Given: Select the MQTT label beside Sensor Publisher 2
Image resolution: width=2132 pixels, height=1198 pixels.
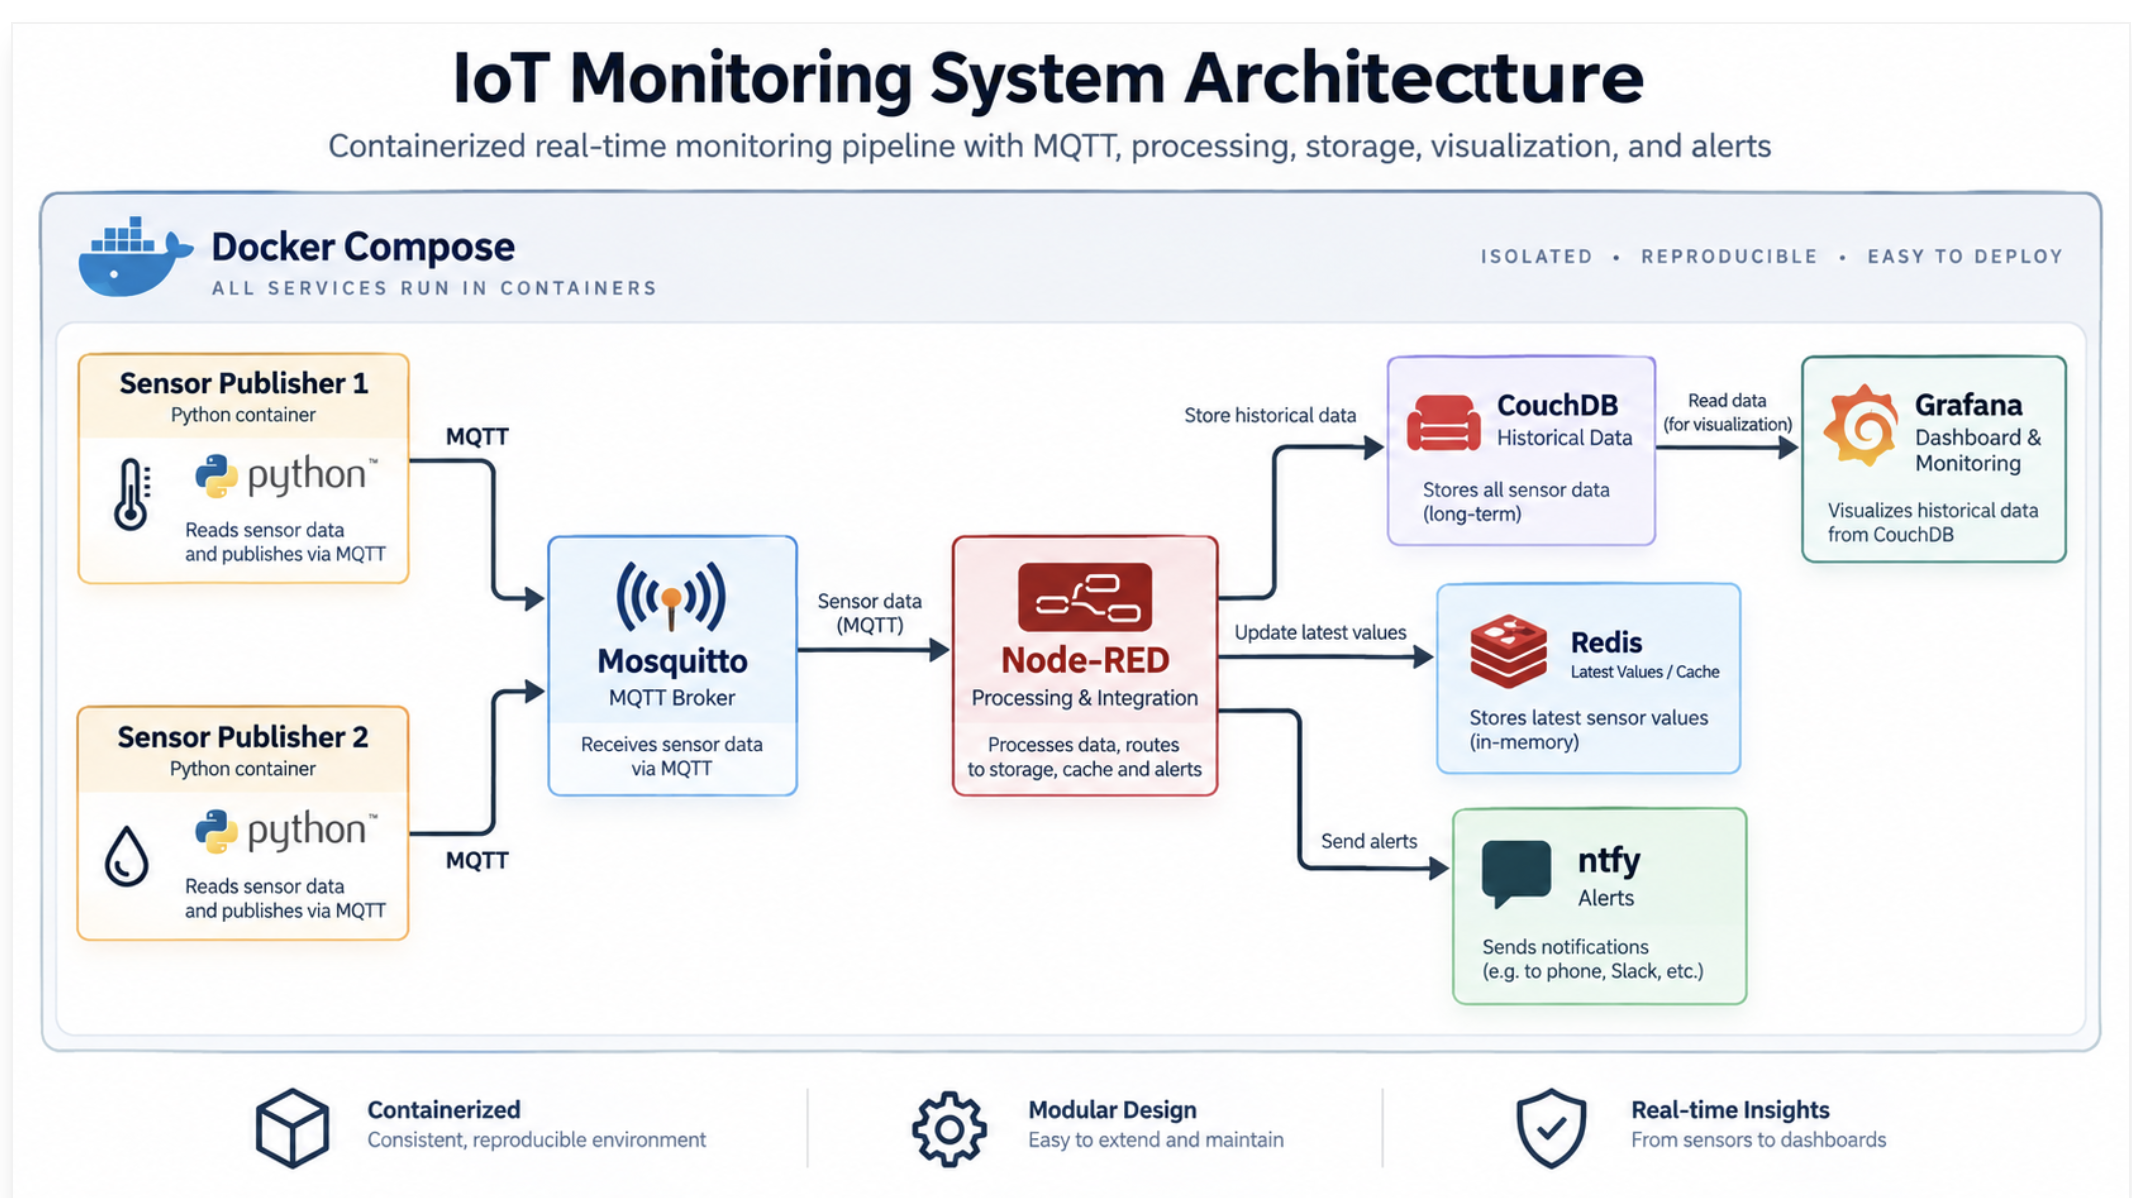Looking at the screenshot, I should point(477,861).
